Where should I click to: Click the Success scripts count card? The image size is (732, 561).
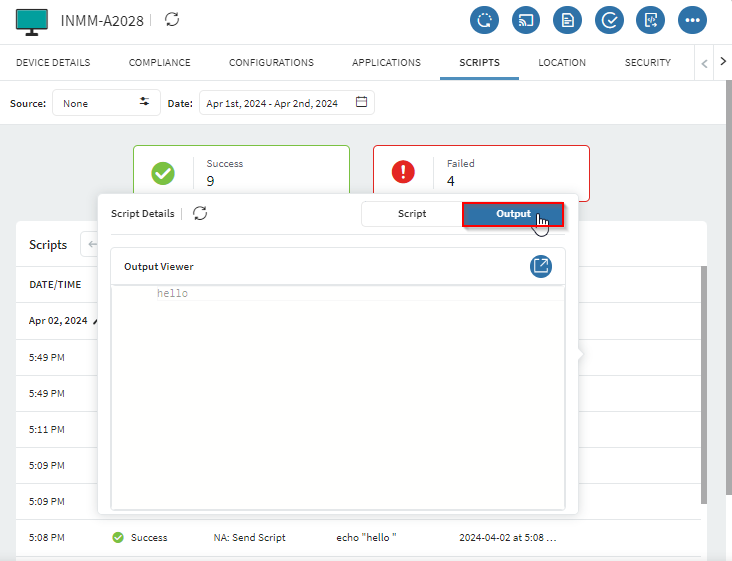pyautogui.click(x=241, y=172)
